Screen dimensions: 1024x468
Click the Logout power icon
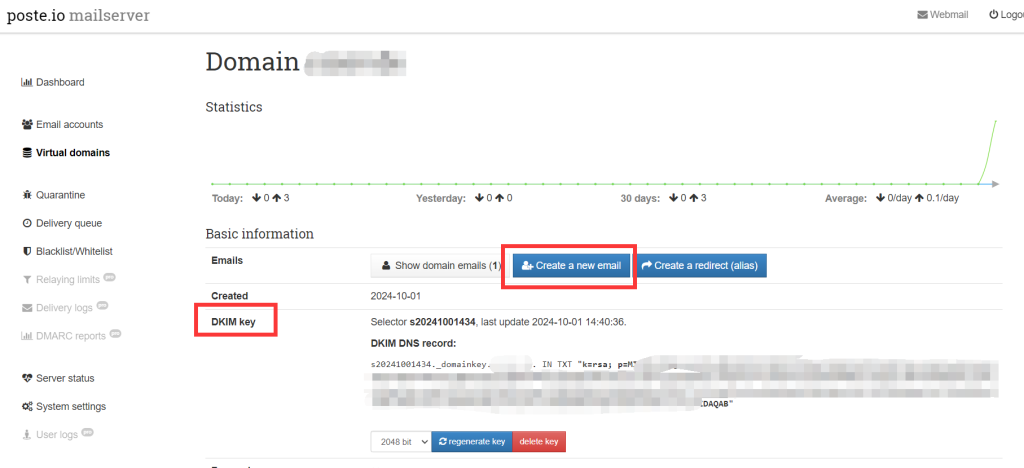[x=993, y=14]
